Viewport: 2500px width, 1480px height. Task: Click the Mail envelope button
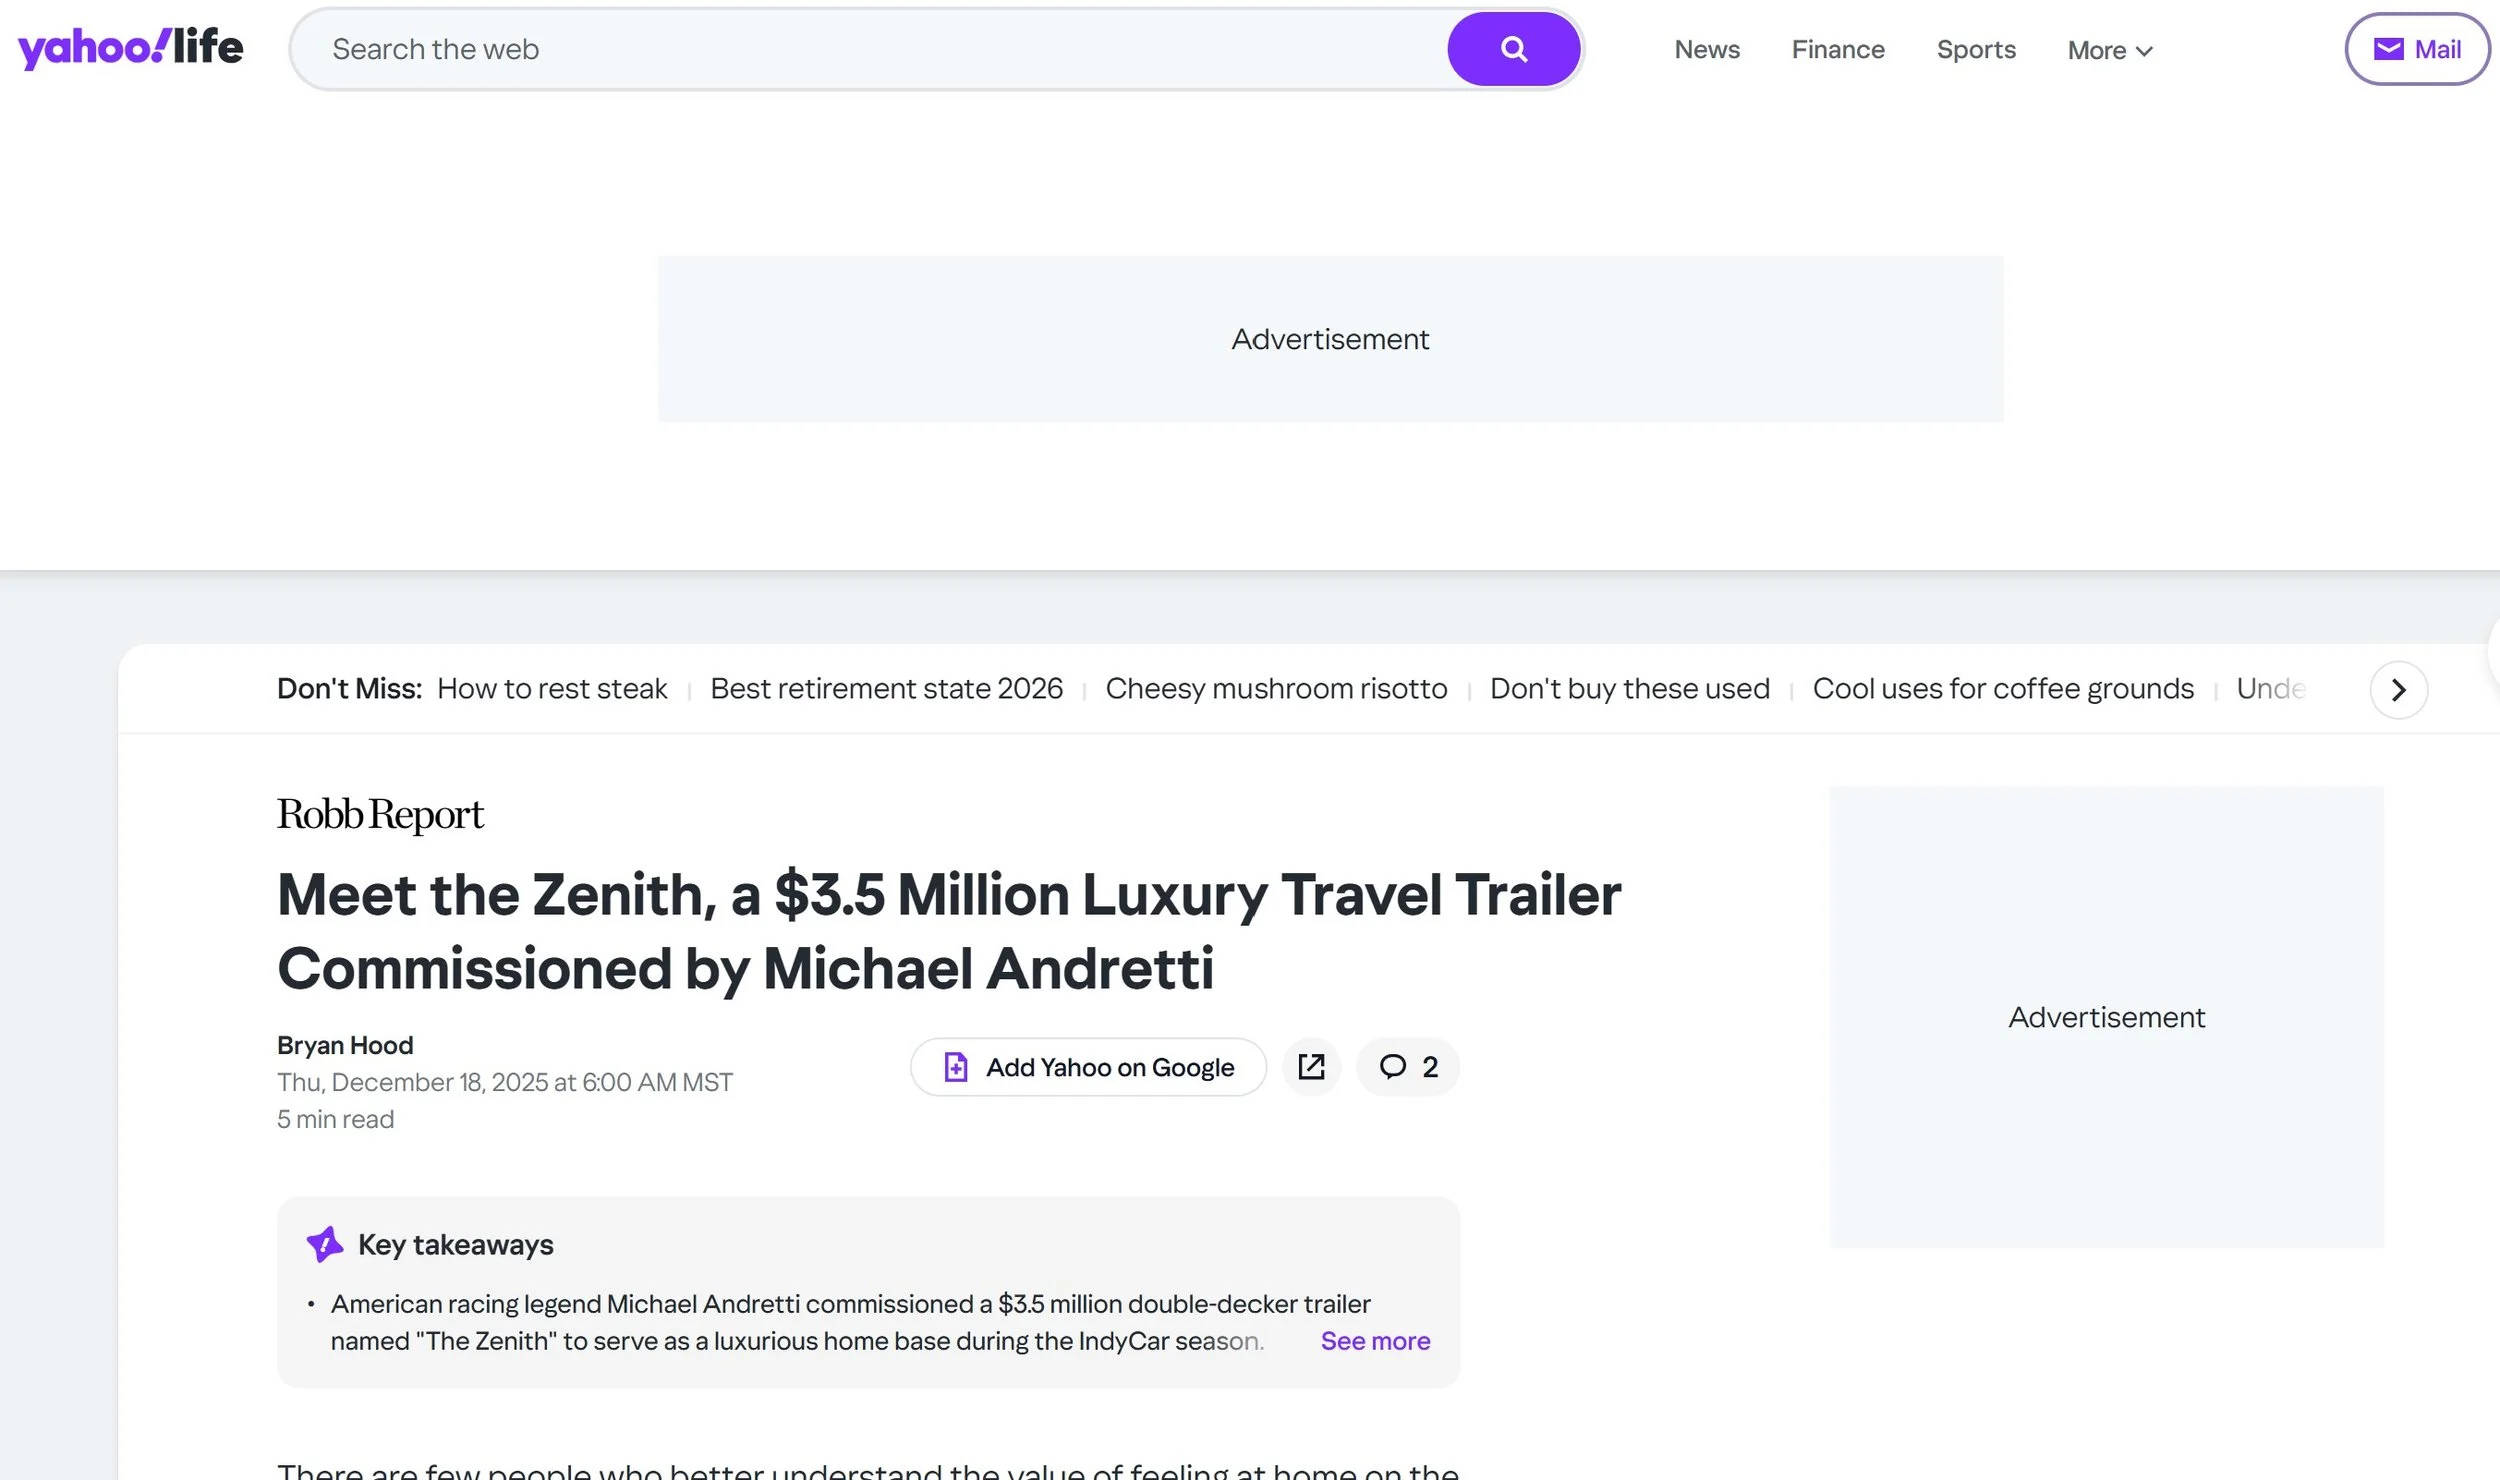[2416, 49]
